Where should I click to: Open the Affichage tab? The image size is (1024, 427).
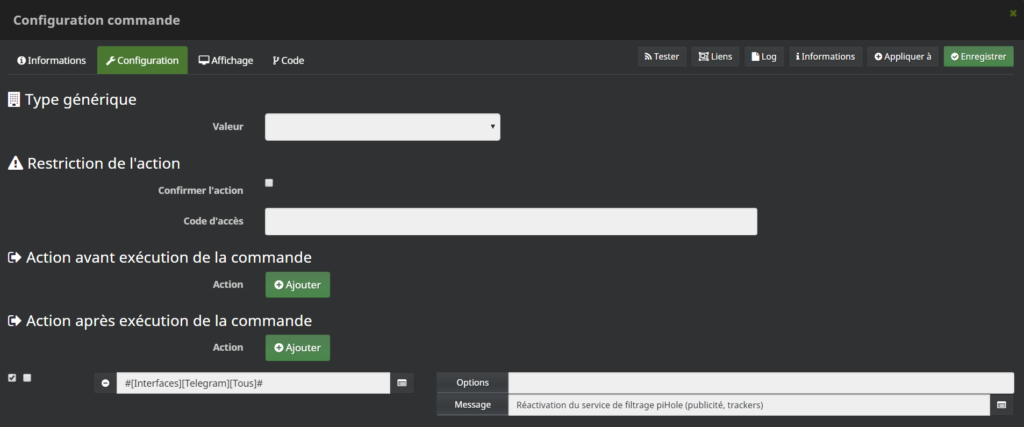coord(226,60)
